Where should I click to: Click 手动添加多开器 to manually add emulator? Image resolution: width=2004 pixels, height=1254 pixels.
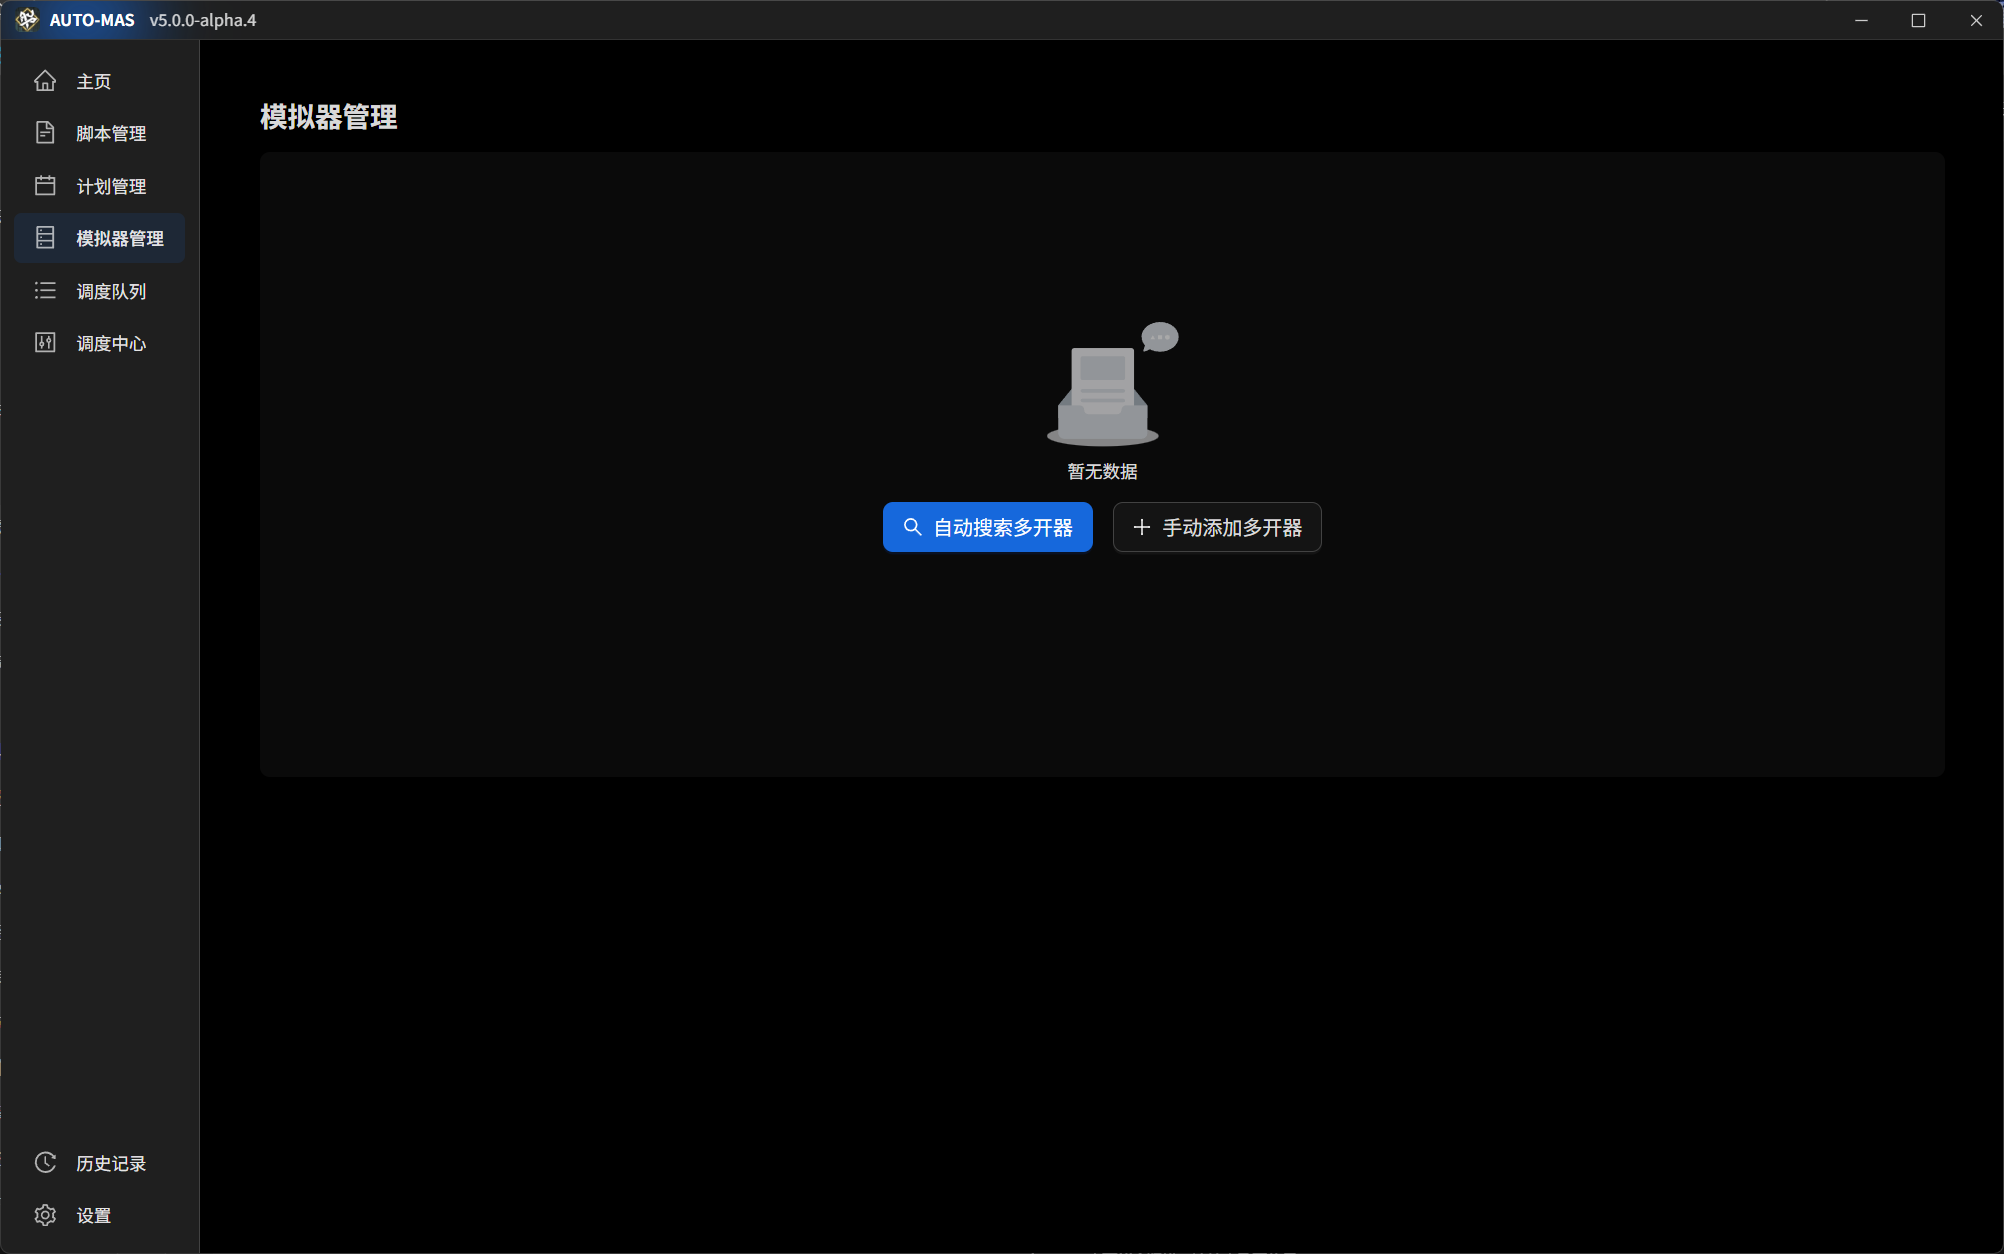coord(1216,527)
